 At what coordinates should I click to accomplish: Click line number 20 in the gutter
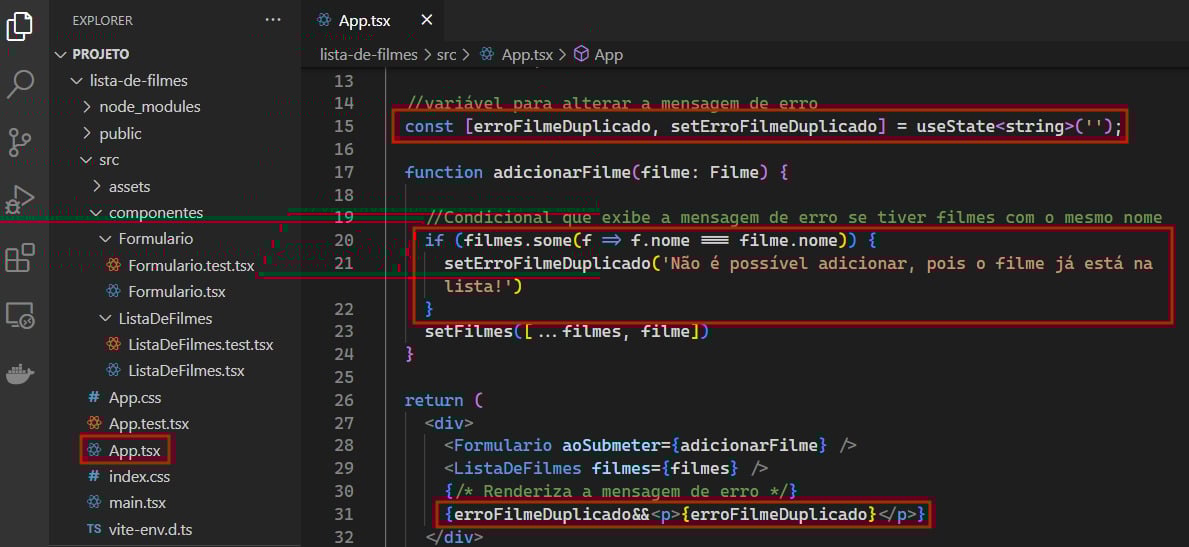344,240
